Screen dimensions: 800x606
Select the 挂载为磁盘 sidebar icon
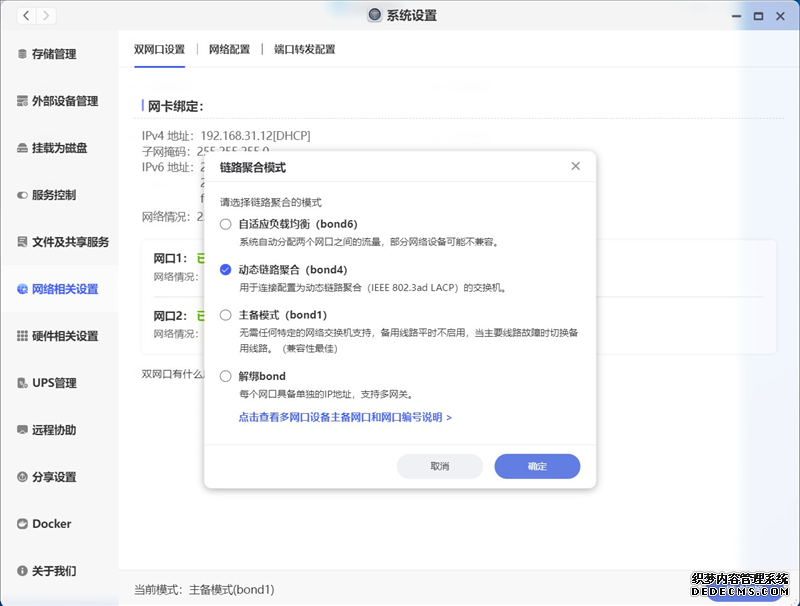pyautogui.click(x=22, y=148)
